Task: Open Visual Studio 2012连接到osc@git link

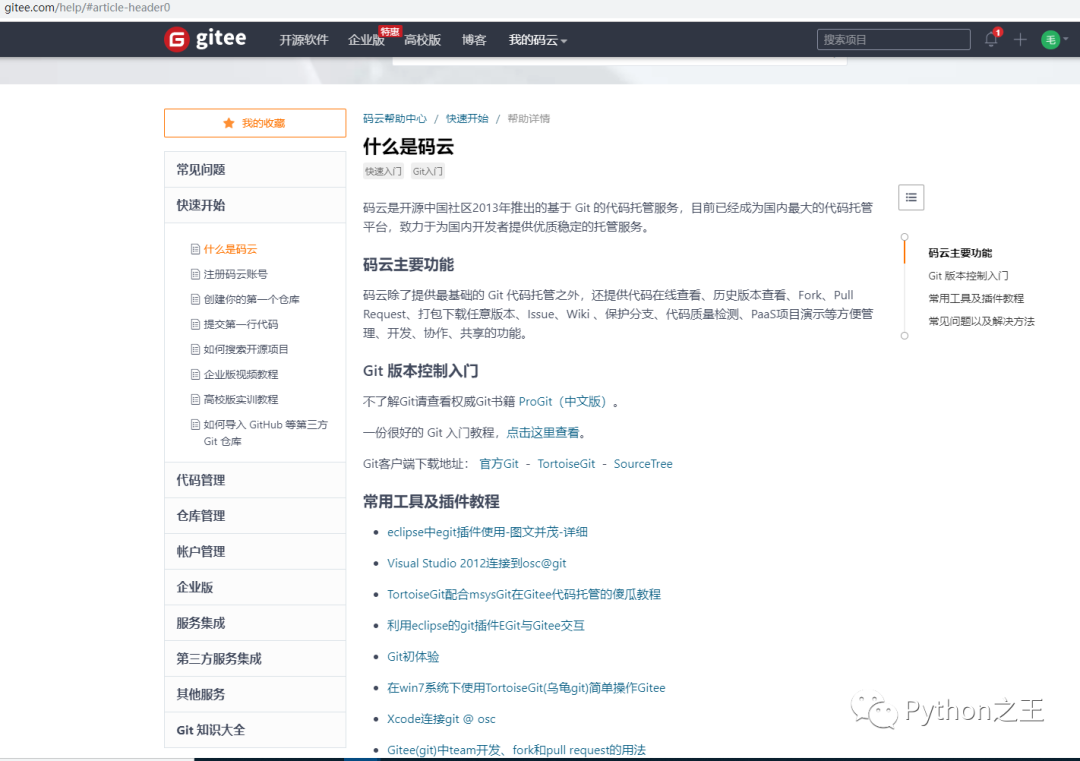Action: [477, 563]
